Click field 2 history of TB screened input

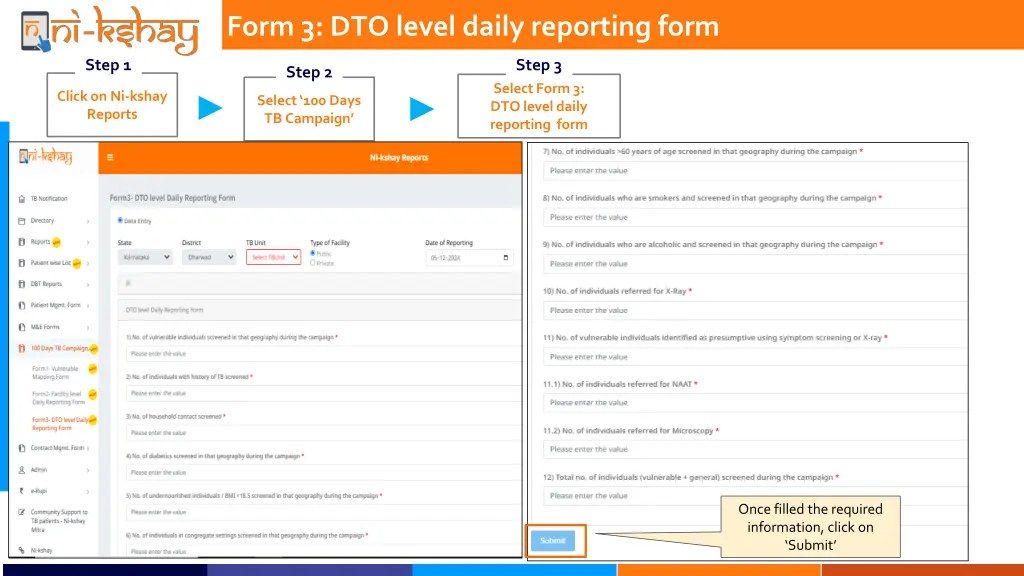(323, 394)
